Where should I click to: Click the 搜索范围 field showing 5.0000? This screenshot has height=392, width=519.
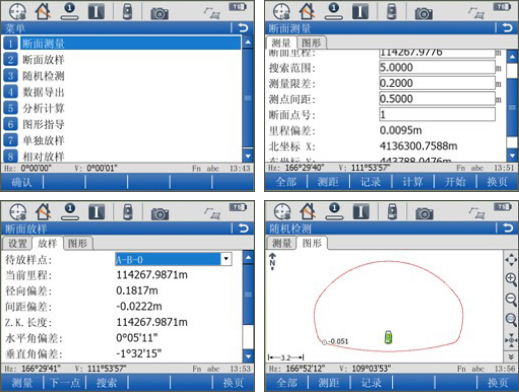coord(437,68)
